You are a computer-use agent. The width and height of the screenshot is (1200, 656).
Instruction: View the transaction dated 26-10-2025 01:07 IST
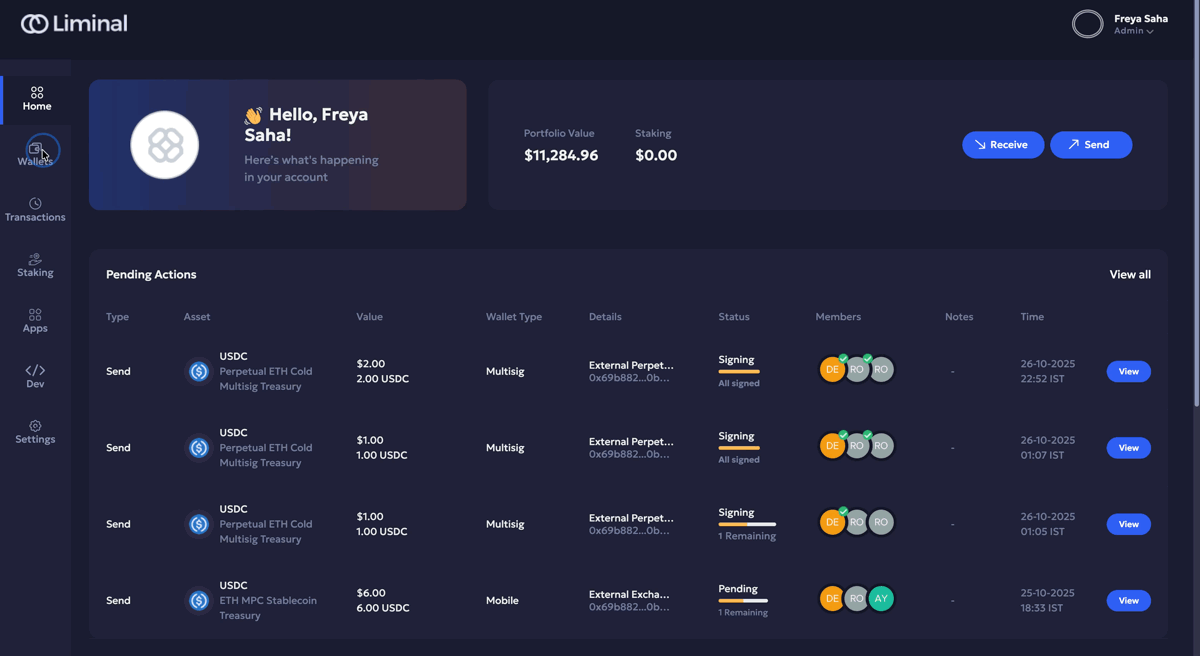point(1128,448)
